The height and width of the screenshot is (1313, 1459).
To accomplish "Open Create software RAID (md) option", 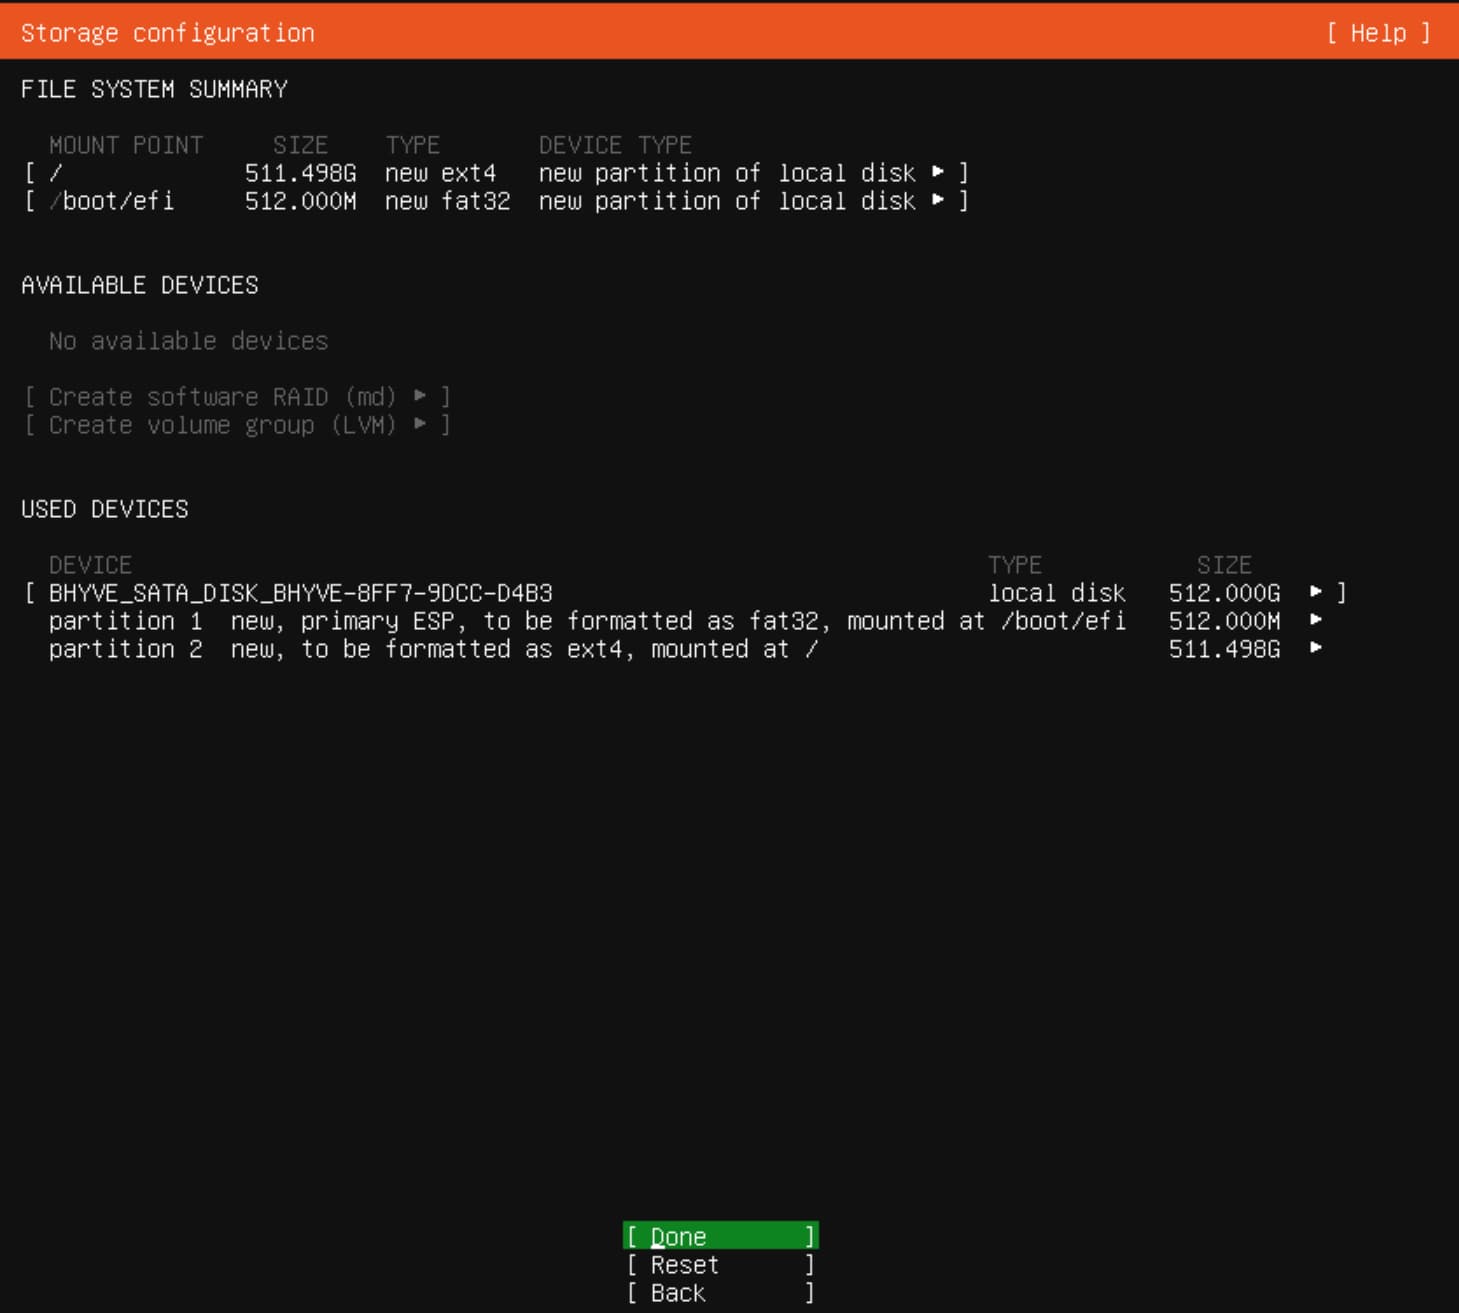I will click(237, 397).
